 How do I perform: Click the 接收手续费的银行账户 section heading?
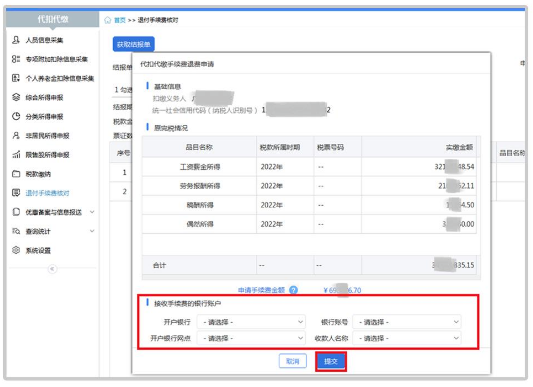[x=187, y=303]
